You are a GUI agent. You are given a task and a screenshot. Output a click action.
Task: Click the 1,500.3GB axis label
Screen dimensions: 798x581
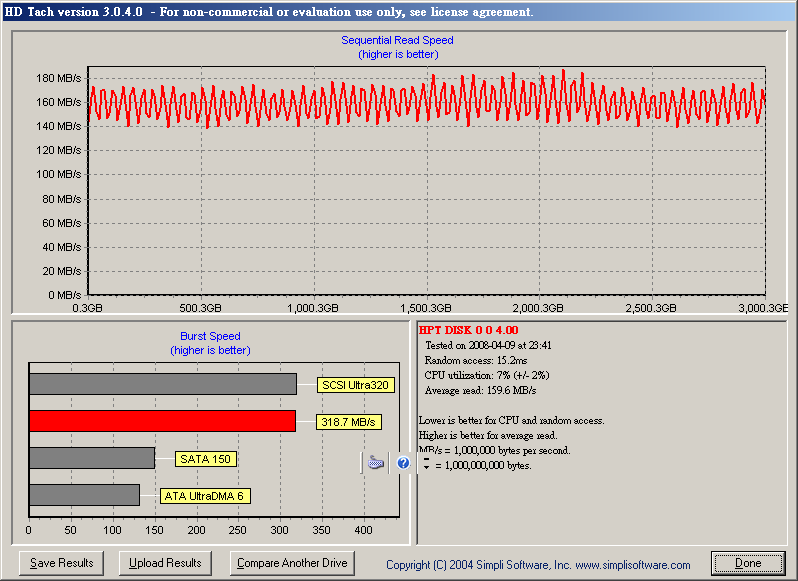(425, 308)
